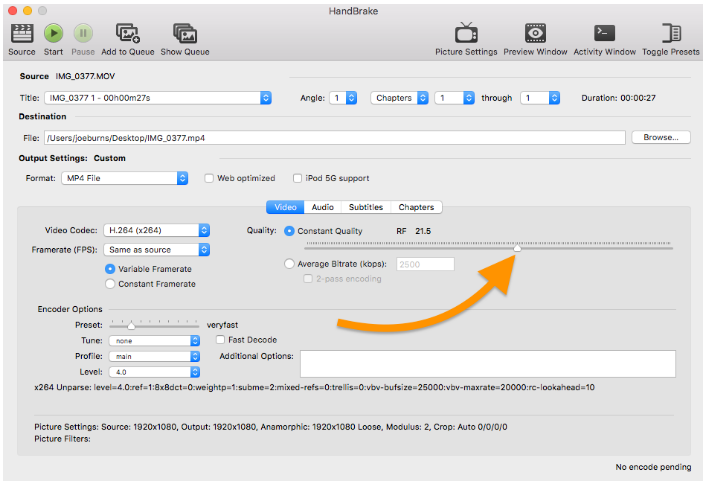Enable iPod 5G support checkbox
The height and width of the screenshot is (483, 705).
point(297,178)
